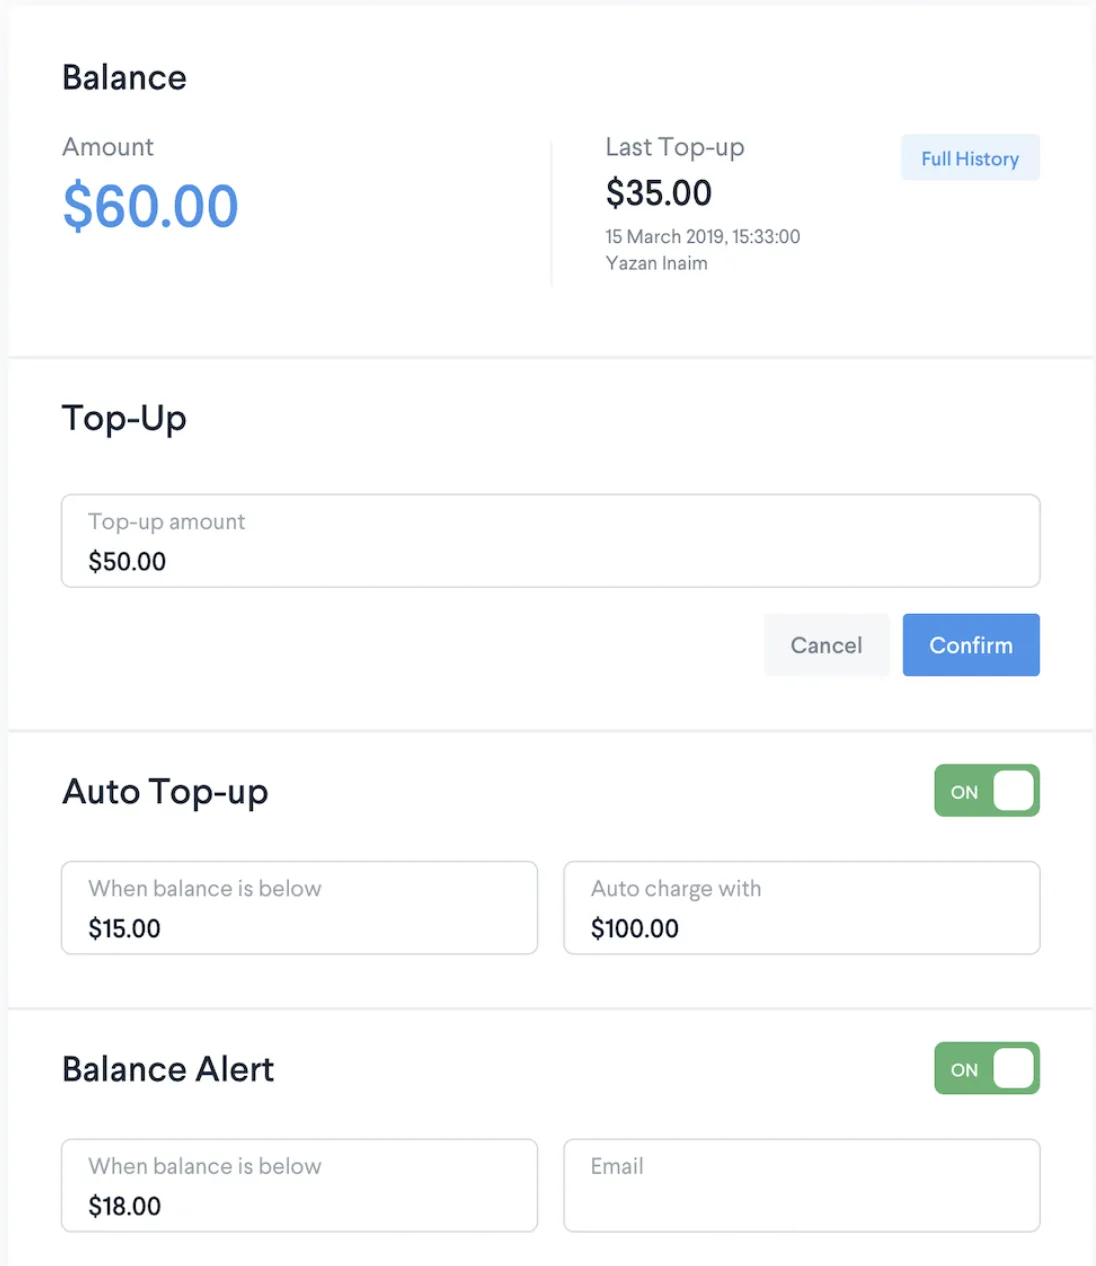
Task: Select the Auto Top-up heading
Action: [x=165, y=791]
